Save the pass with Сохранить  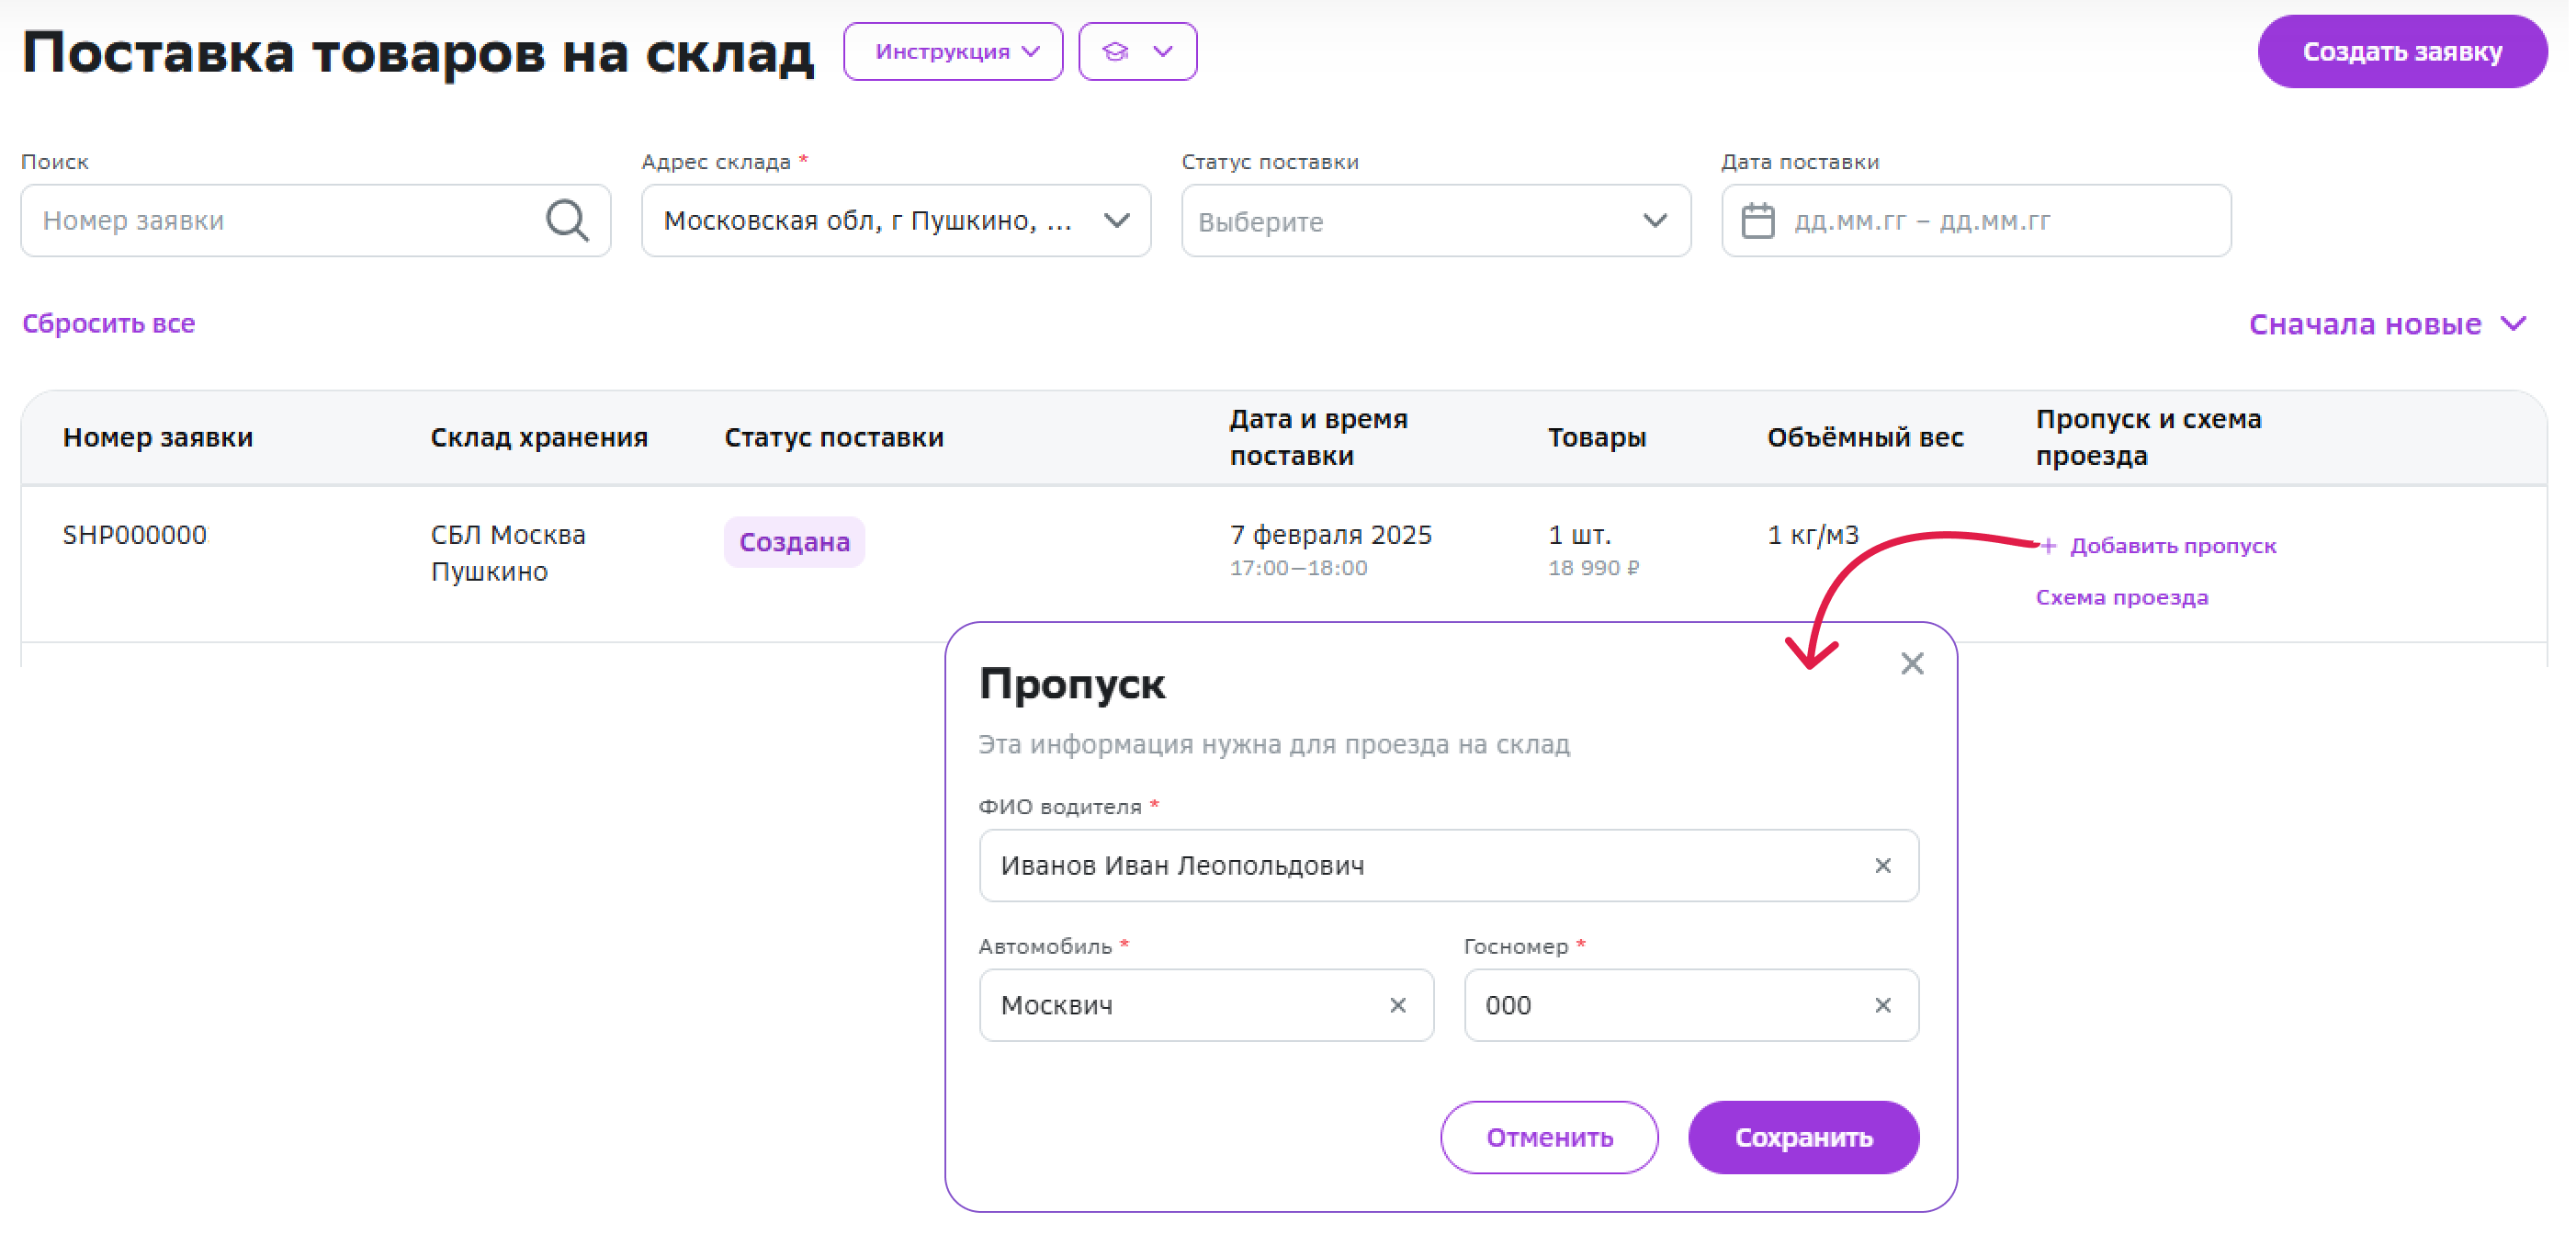(1802, 1137)
